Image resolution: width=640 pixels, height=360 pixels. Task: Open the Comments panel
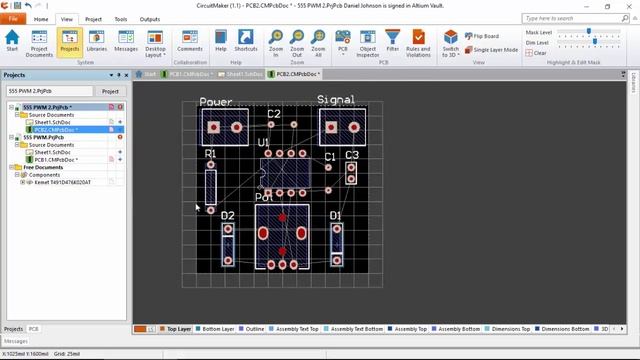(190, 41)
